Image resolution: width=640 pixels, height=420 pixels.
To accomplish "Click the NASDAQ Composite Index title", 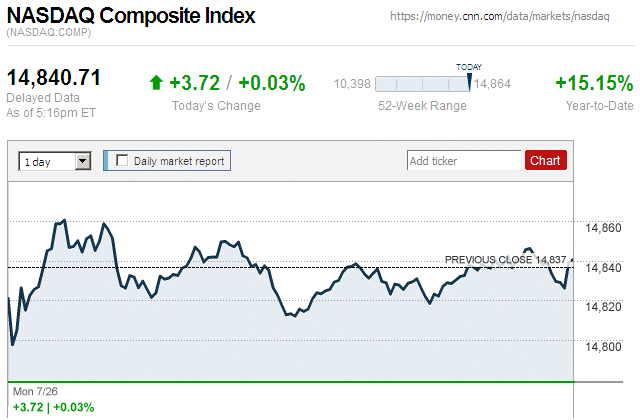I will (131, 16).
